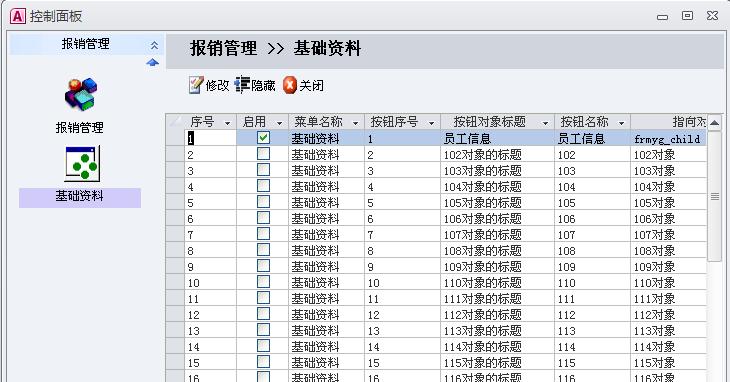Click the 员工信息 cell in 按钮对象标题 column

[x=467, y=139]
